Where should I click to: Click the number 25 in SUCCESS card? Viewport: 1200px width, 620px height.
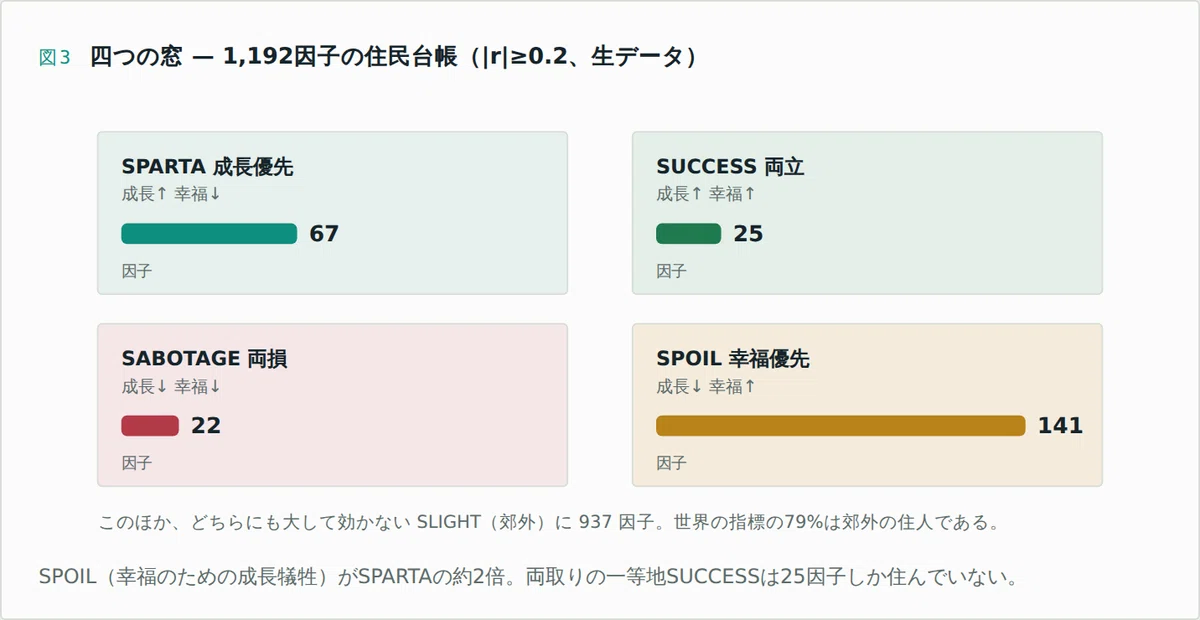(x=748, y=234)
